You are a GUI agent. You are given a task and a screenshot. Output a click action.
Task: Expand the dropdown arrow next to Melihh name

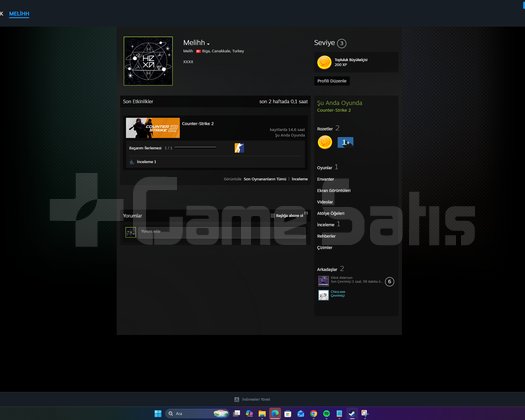[x=208, y=44]
